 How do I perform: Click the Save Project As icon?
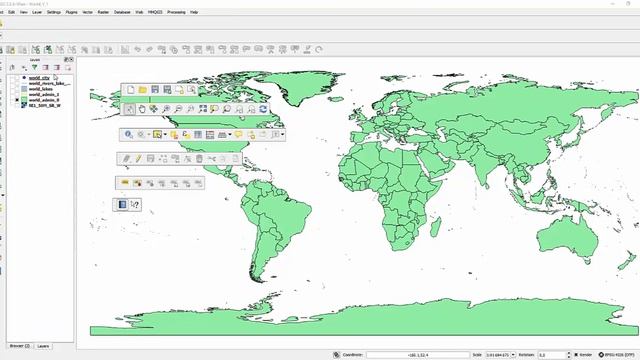pos(167,90)
